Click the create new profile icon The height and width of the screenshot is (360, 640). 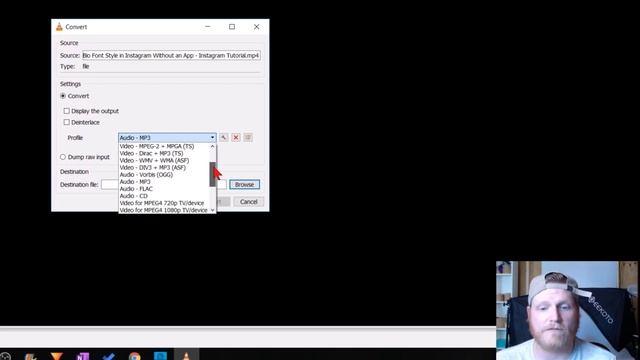(248, 138)
